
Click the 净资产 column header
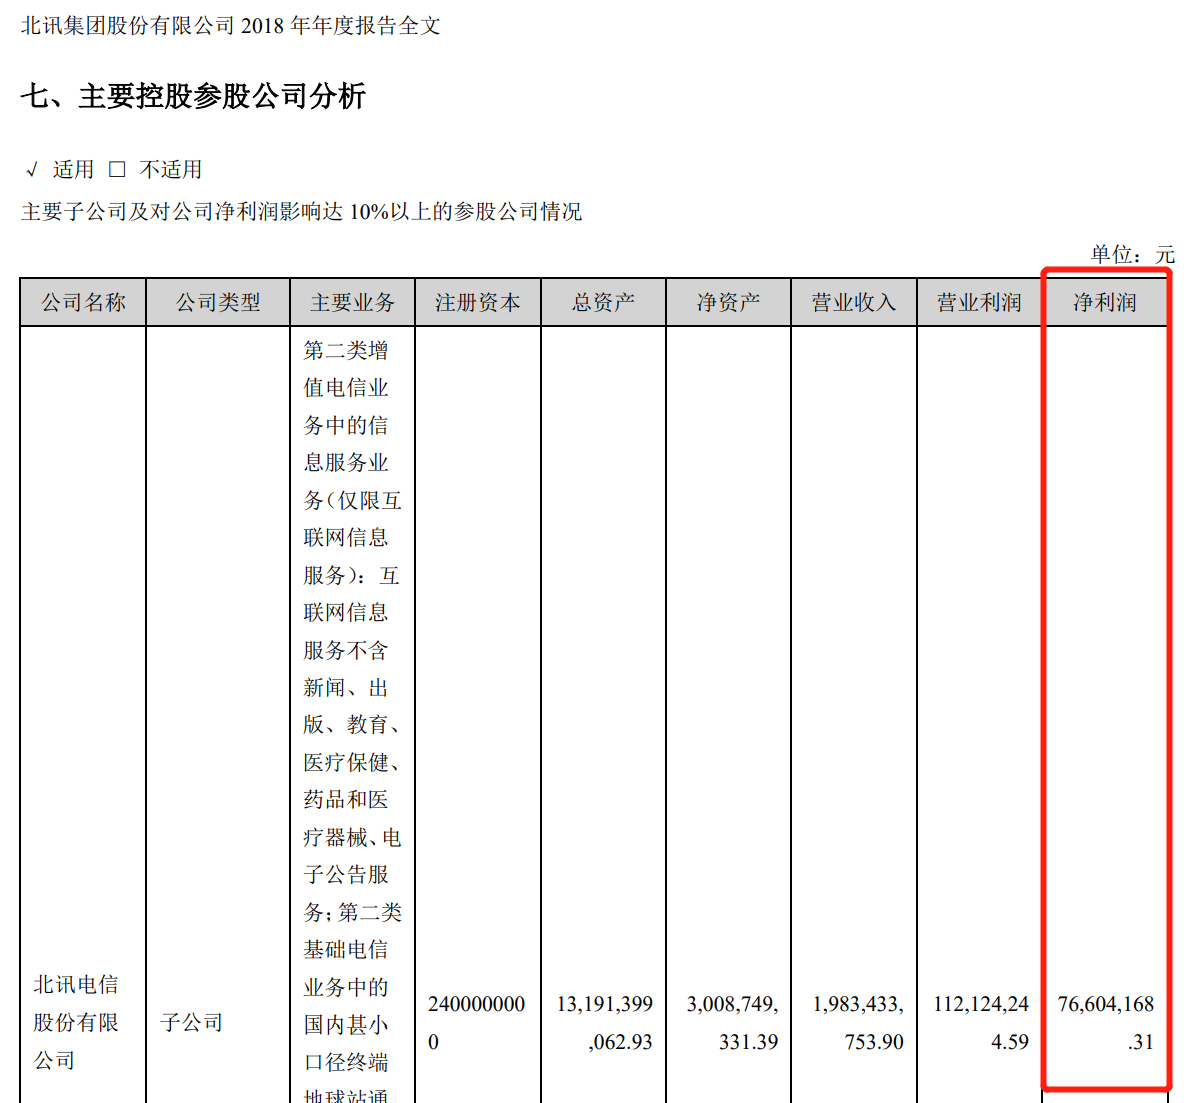point(728,302)
